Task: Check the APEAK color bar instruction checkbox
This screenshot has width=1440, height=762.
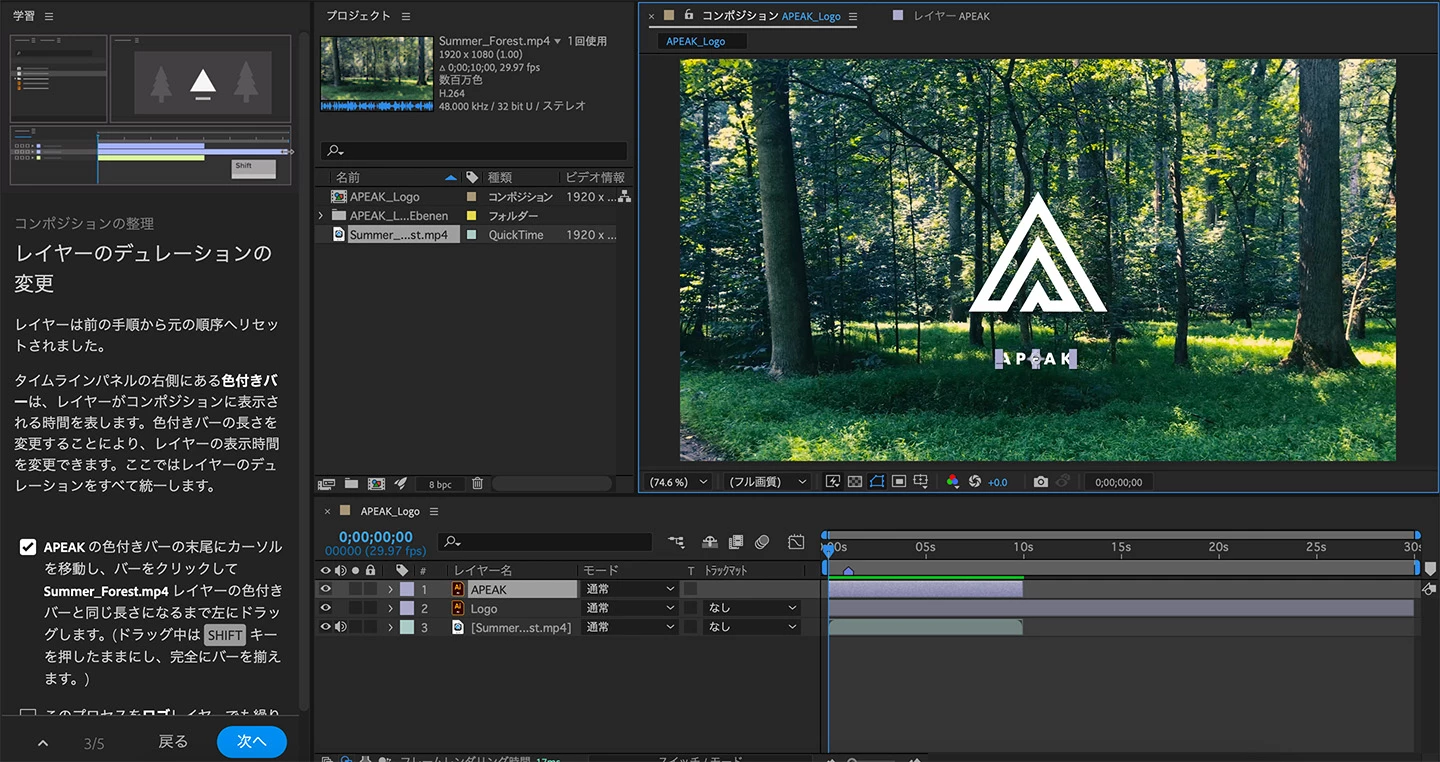Action: coord(28,547)
